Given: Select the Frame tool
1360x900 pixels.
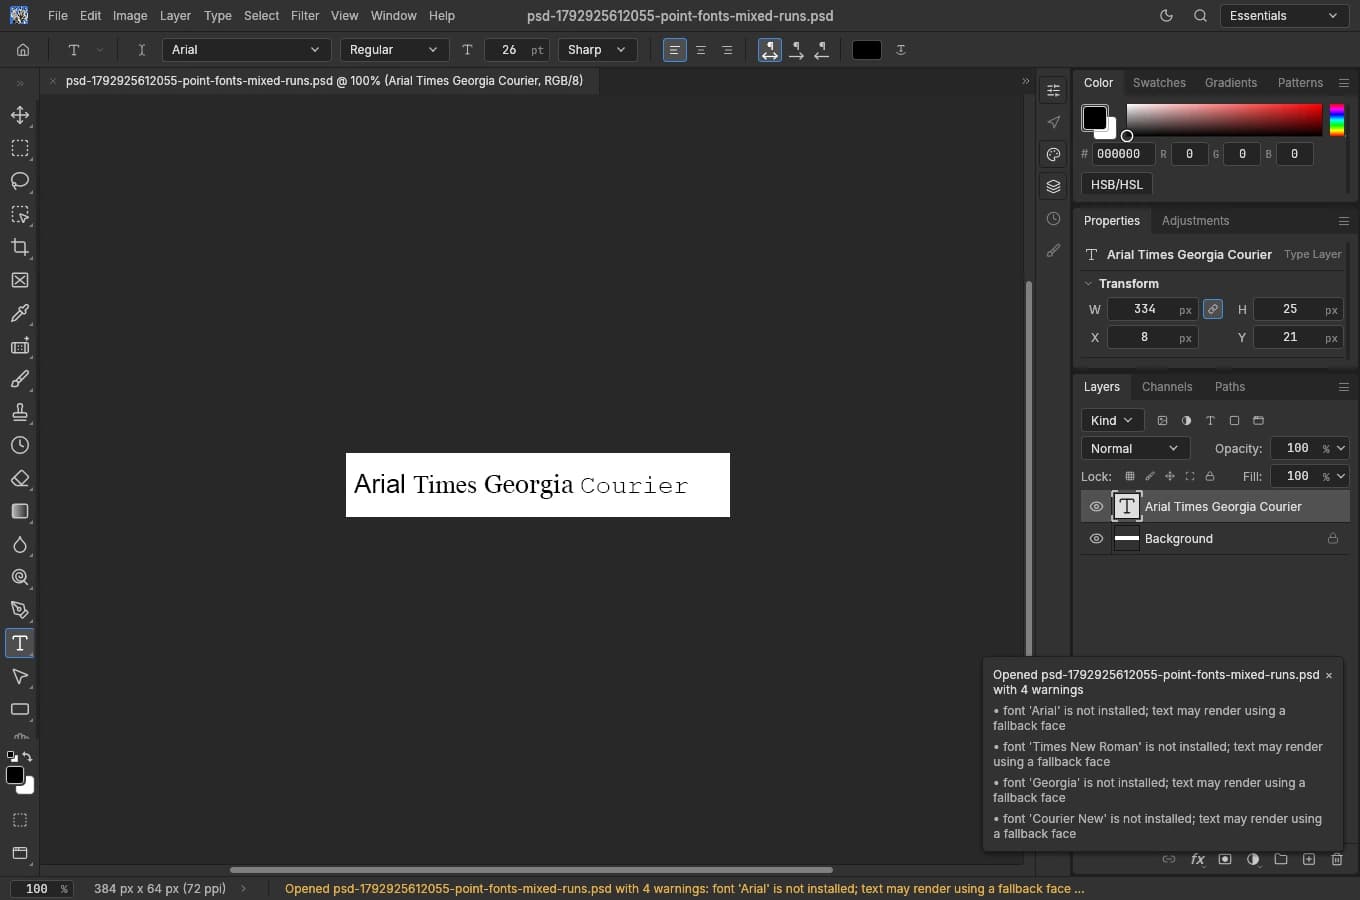Looking at the screenshot, I should click(20, 280).
